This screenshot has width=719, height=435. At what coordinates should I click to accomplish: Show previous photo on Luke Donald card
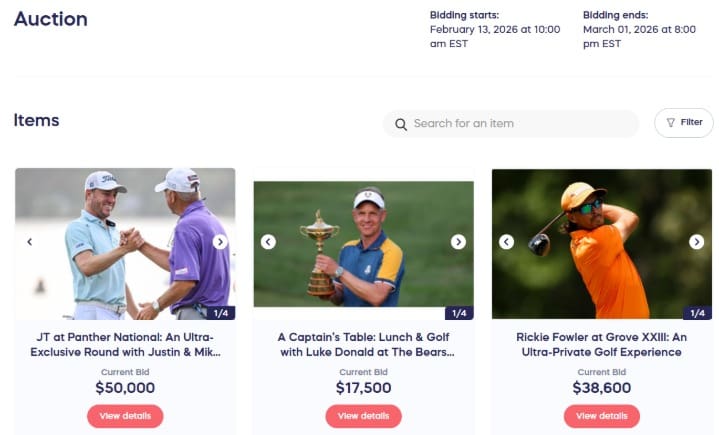(268, 242)
